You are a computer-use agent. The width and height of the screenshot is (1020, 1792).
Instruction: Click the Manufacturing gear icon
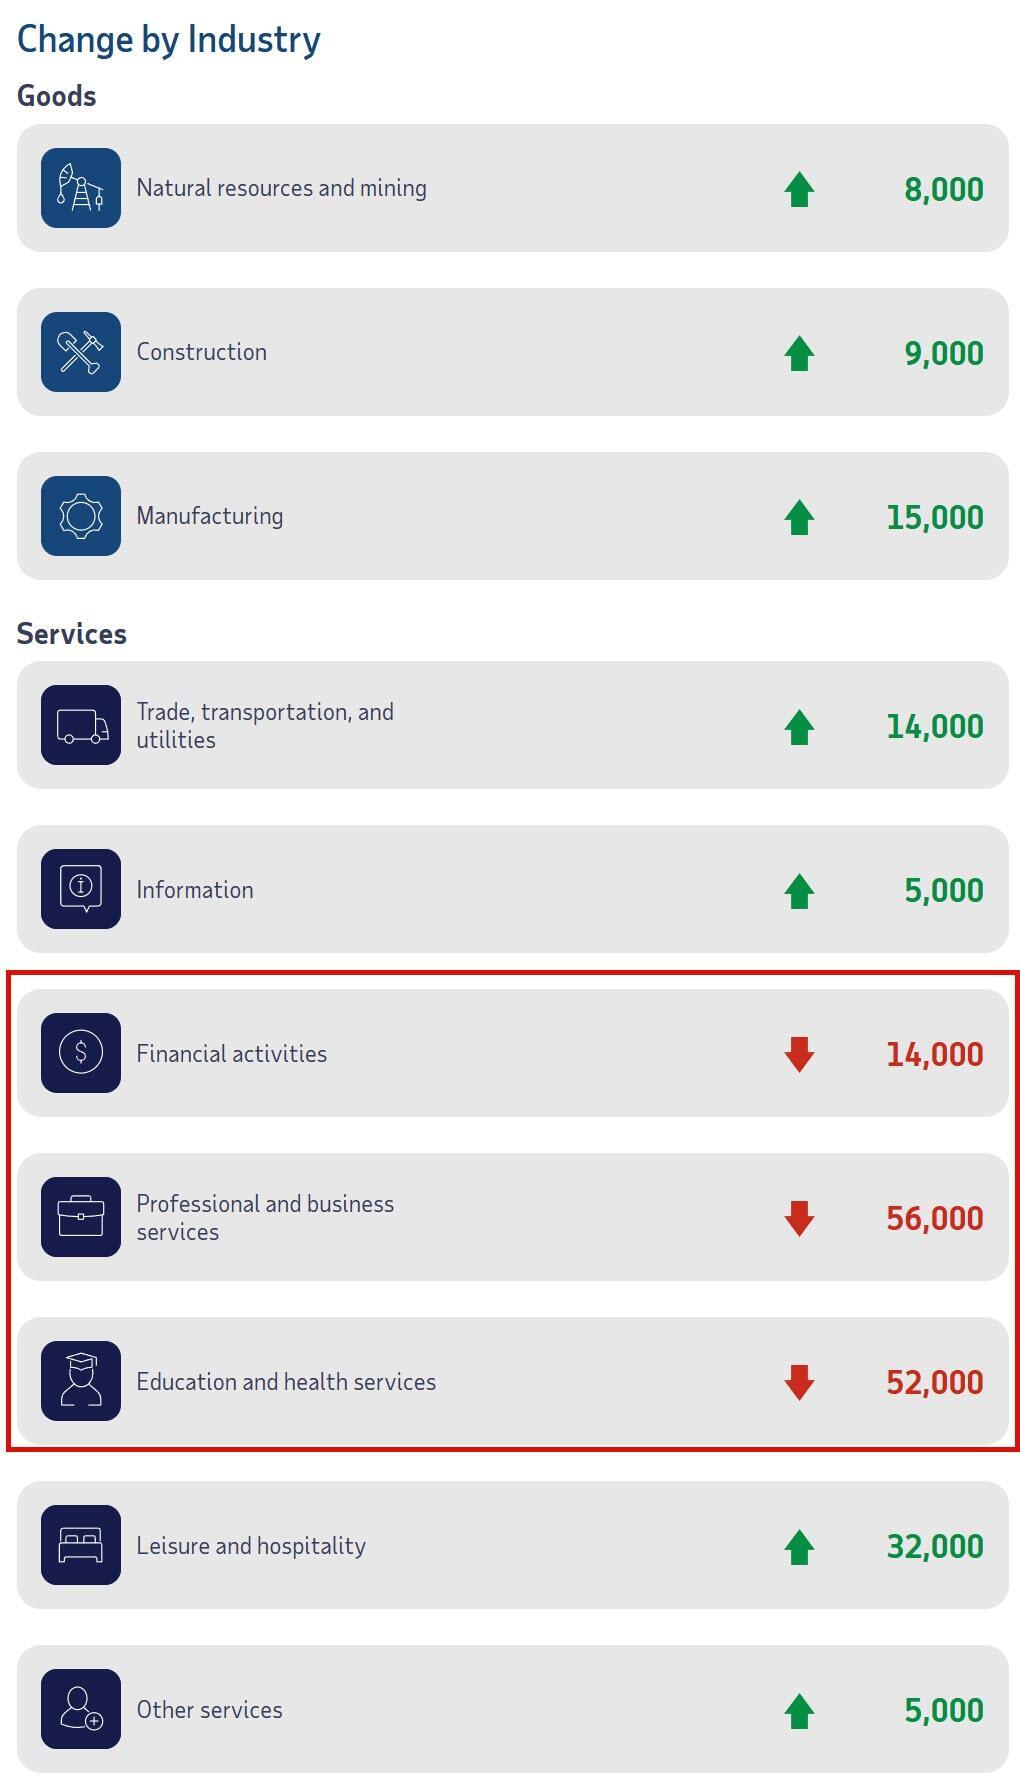coord(81,516)
